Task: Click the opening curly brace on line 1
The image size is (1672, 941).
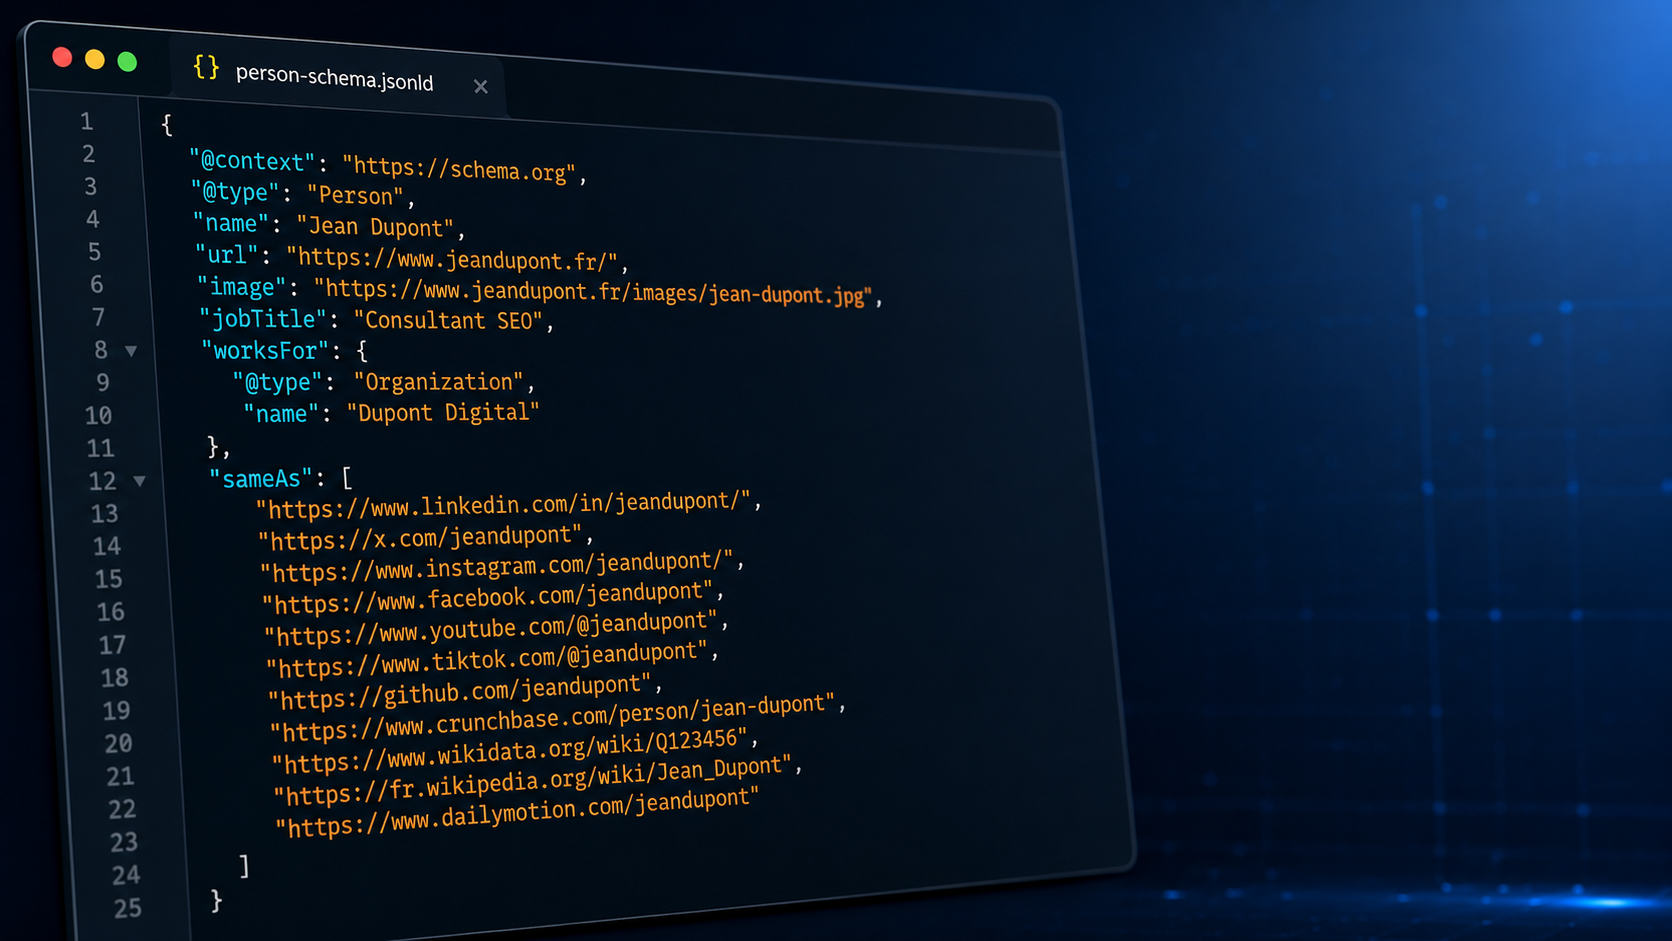Action: point(166,125)
